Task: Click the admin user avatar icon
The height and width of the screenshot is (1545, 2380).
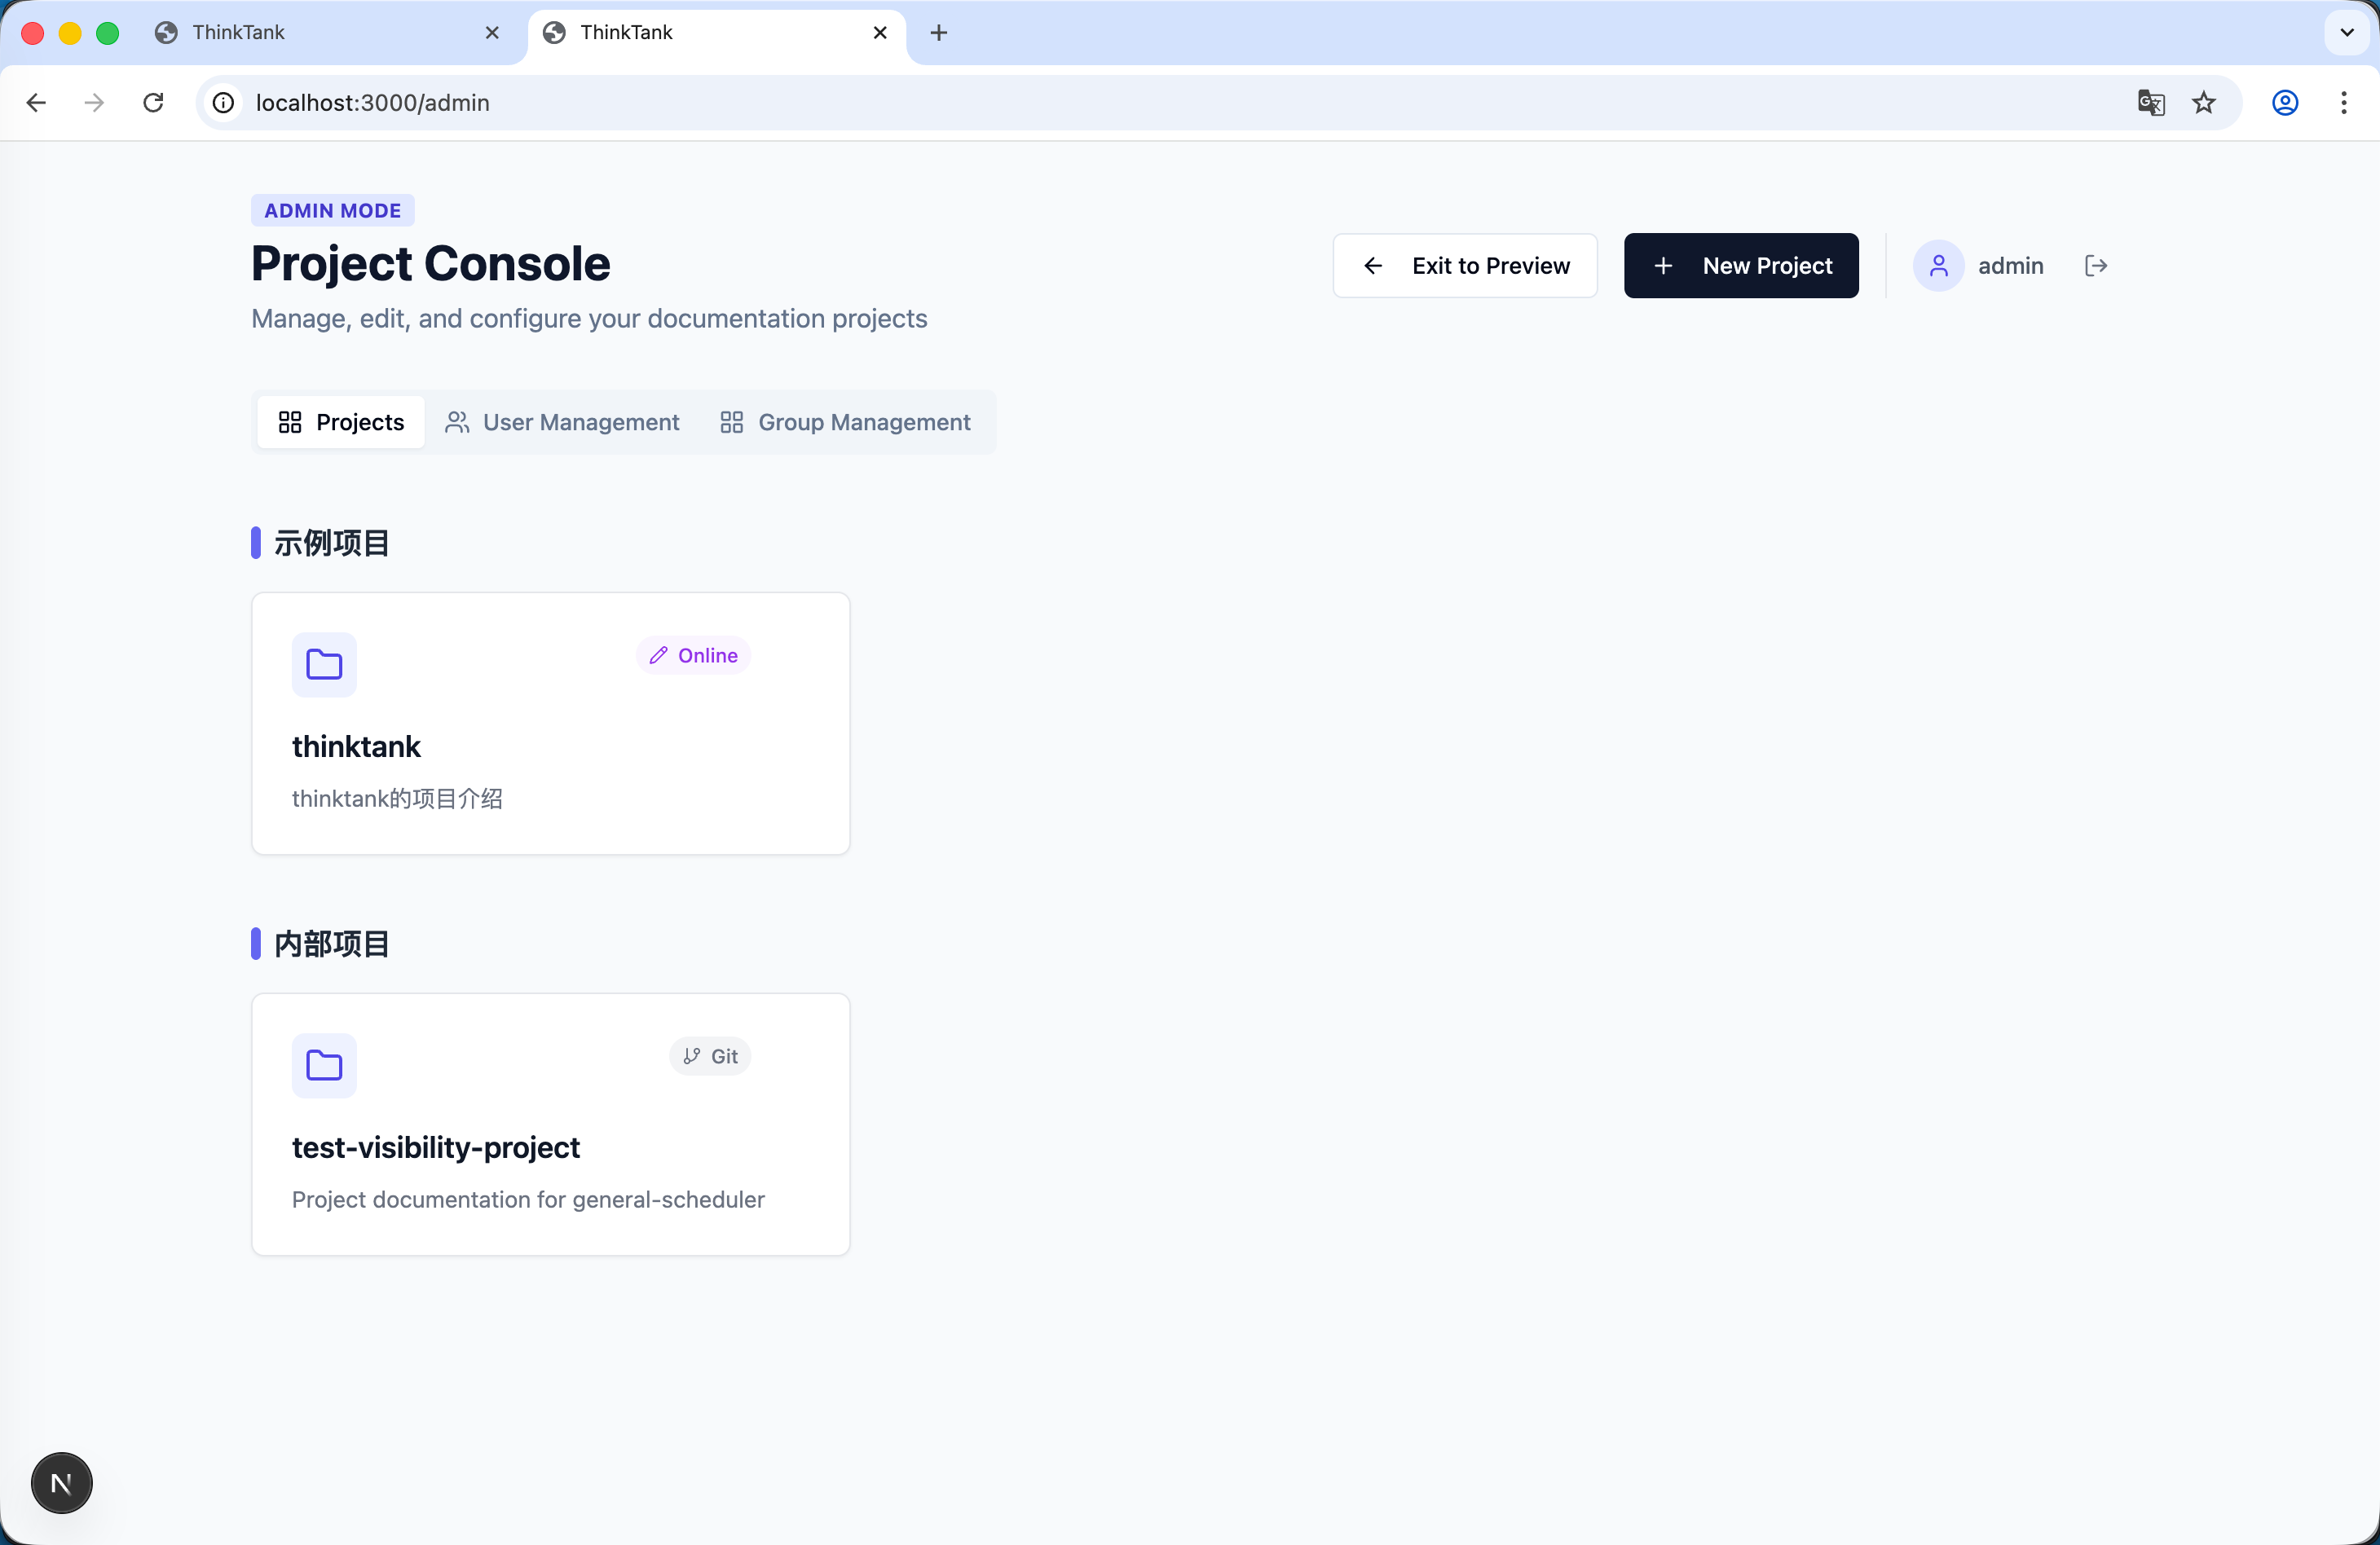Action: (x=1938, y=266)
